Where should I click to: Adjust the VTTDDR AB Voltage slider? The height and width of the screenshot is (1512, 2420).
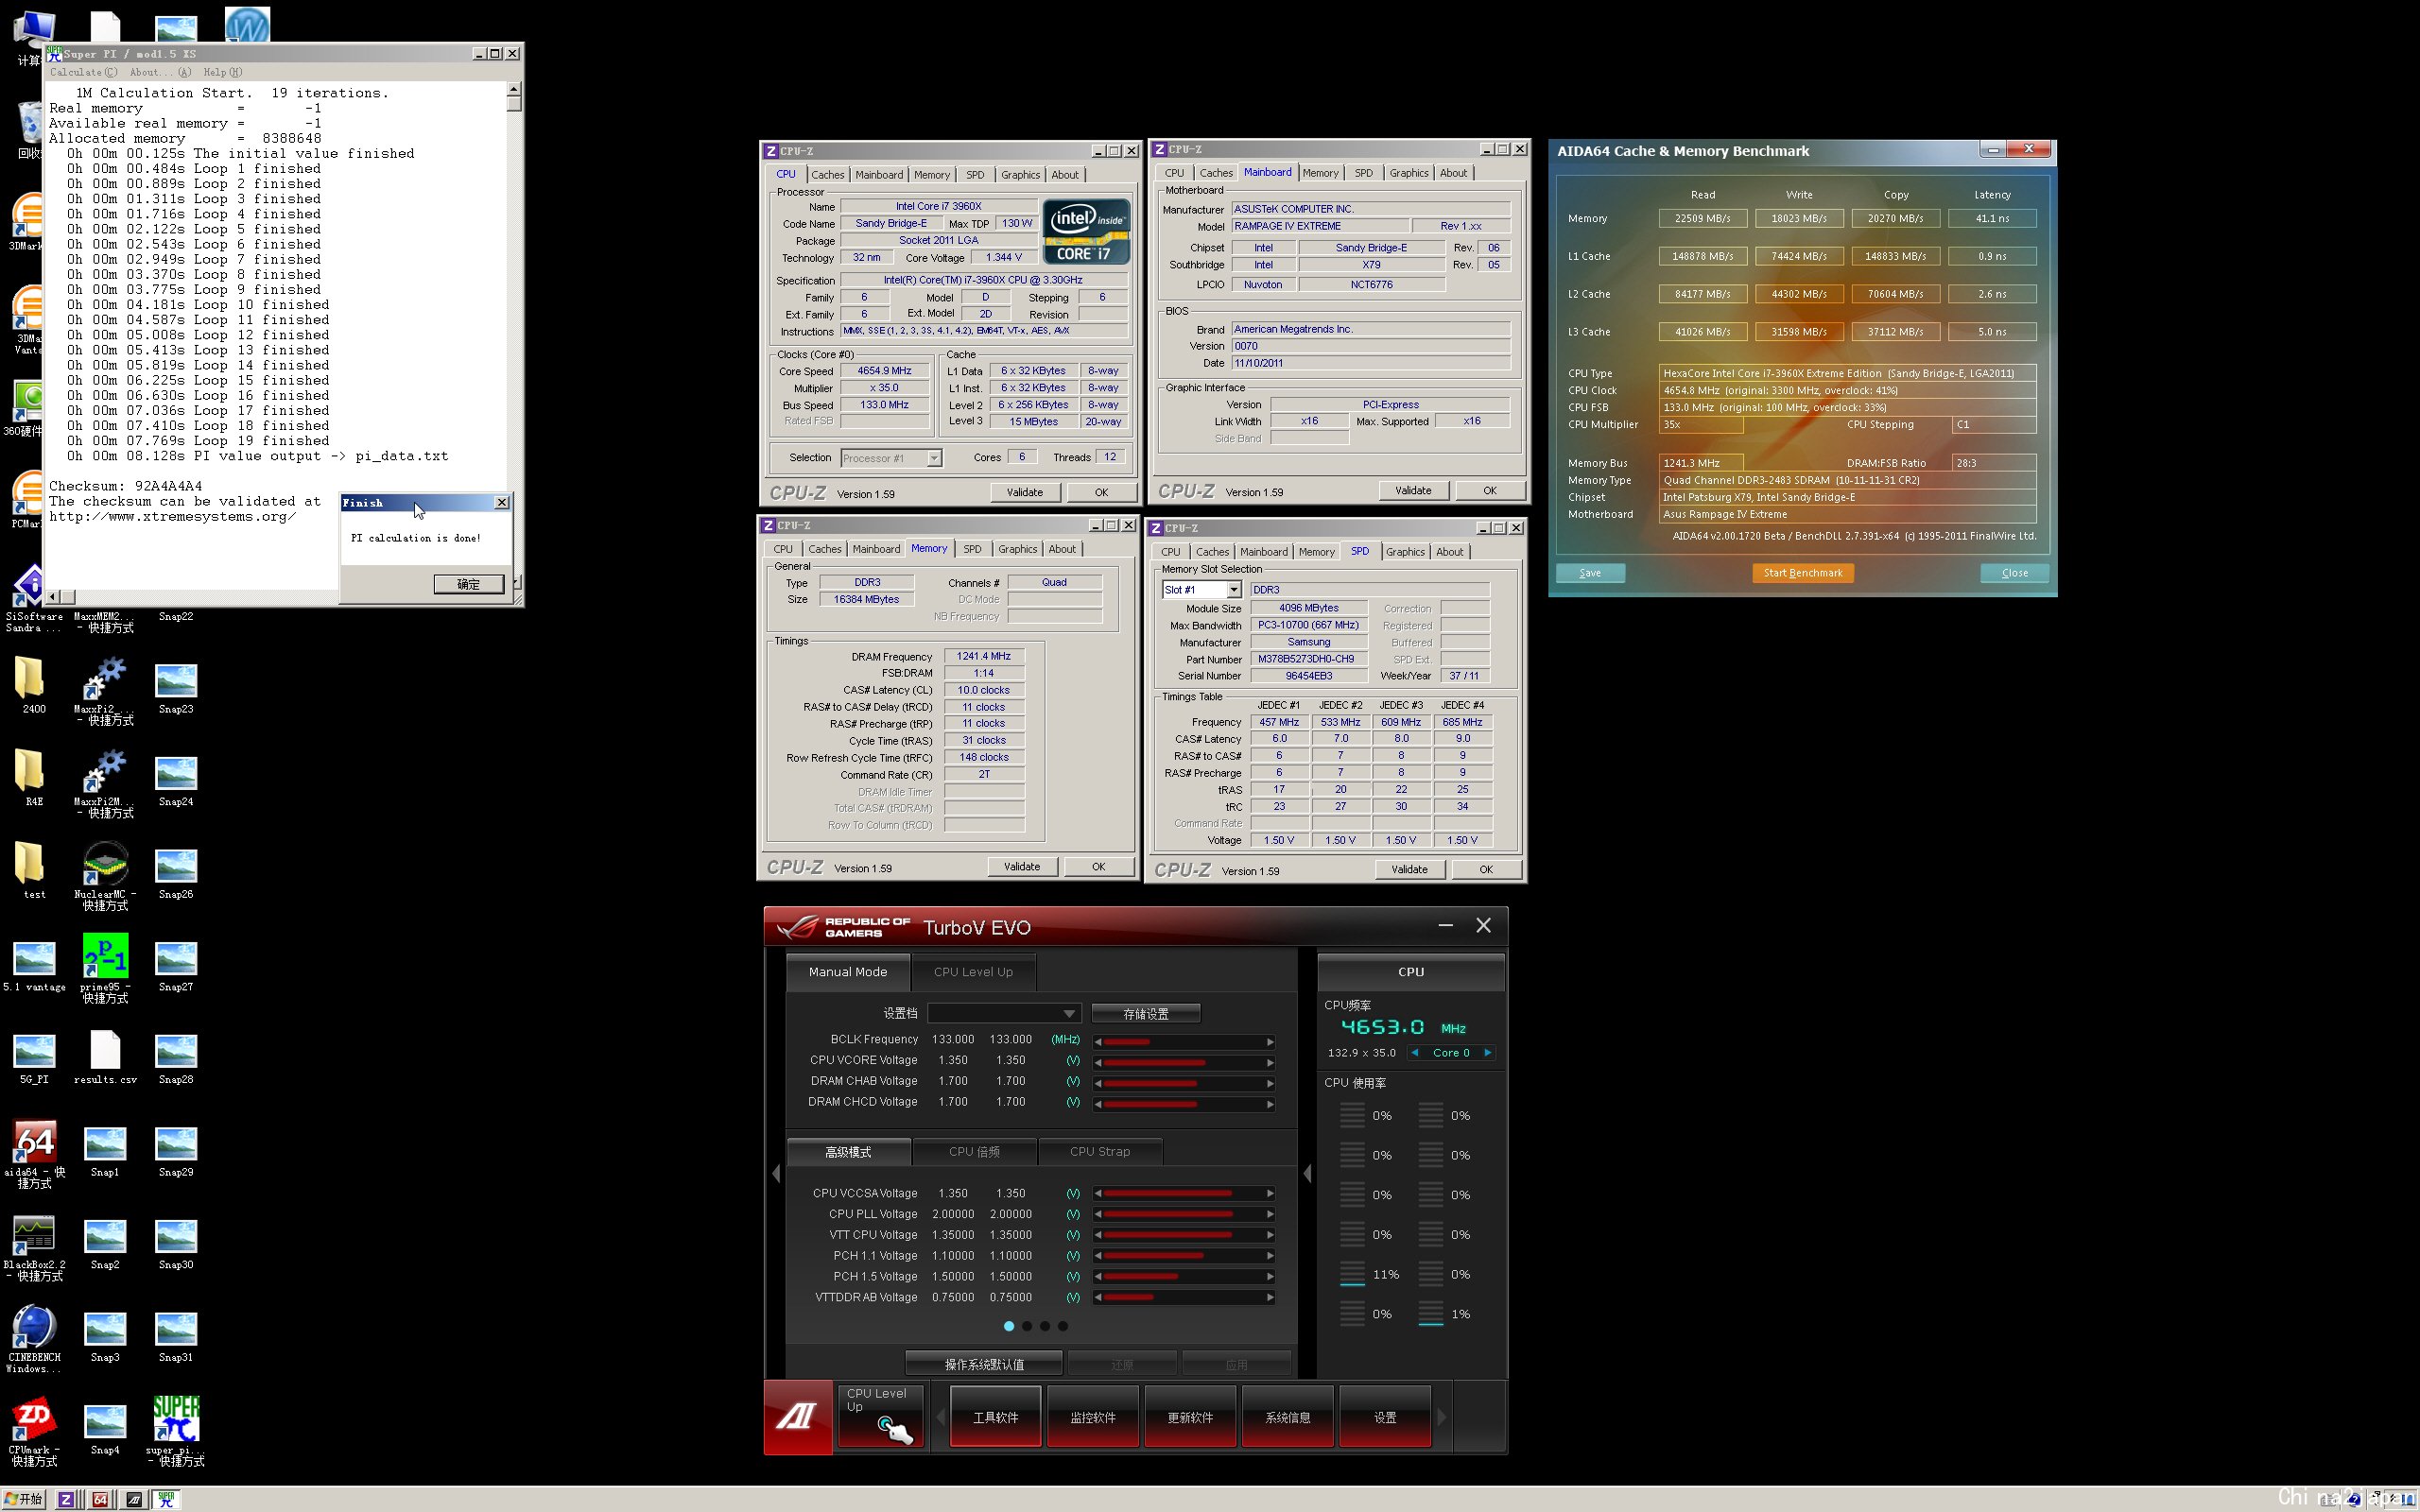click(1184, 1297)
